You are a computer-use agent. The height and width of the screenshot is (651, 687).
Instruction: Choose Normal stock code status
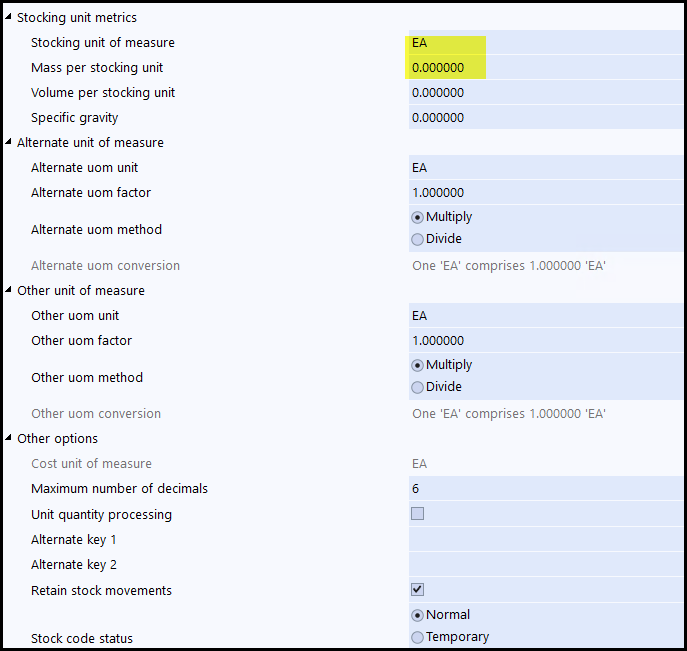[418, 615]
